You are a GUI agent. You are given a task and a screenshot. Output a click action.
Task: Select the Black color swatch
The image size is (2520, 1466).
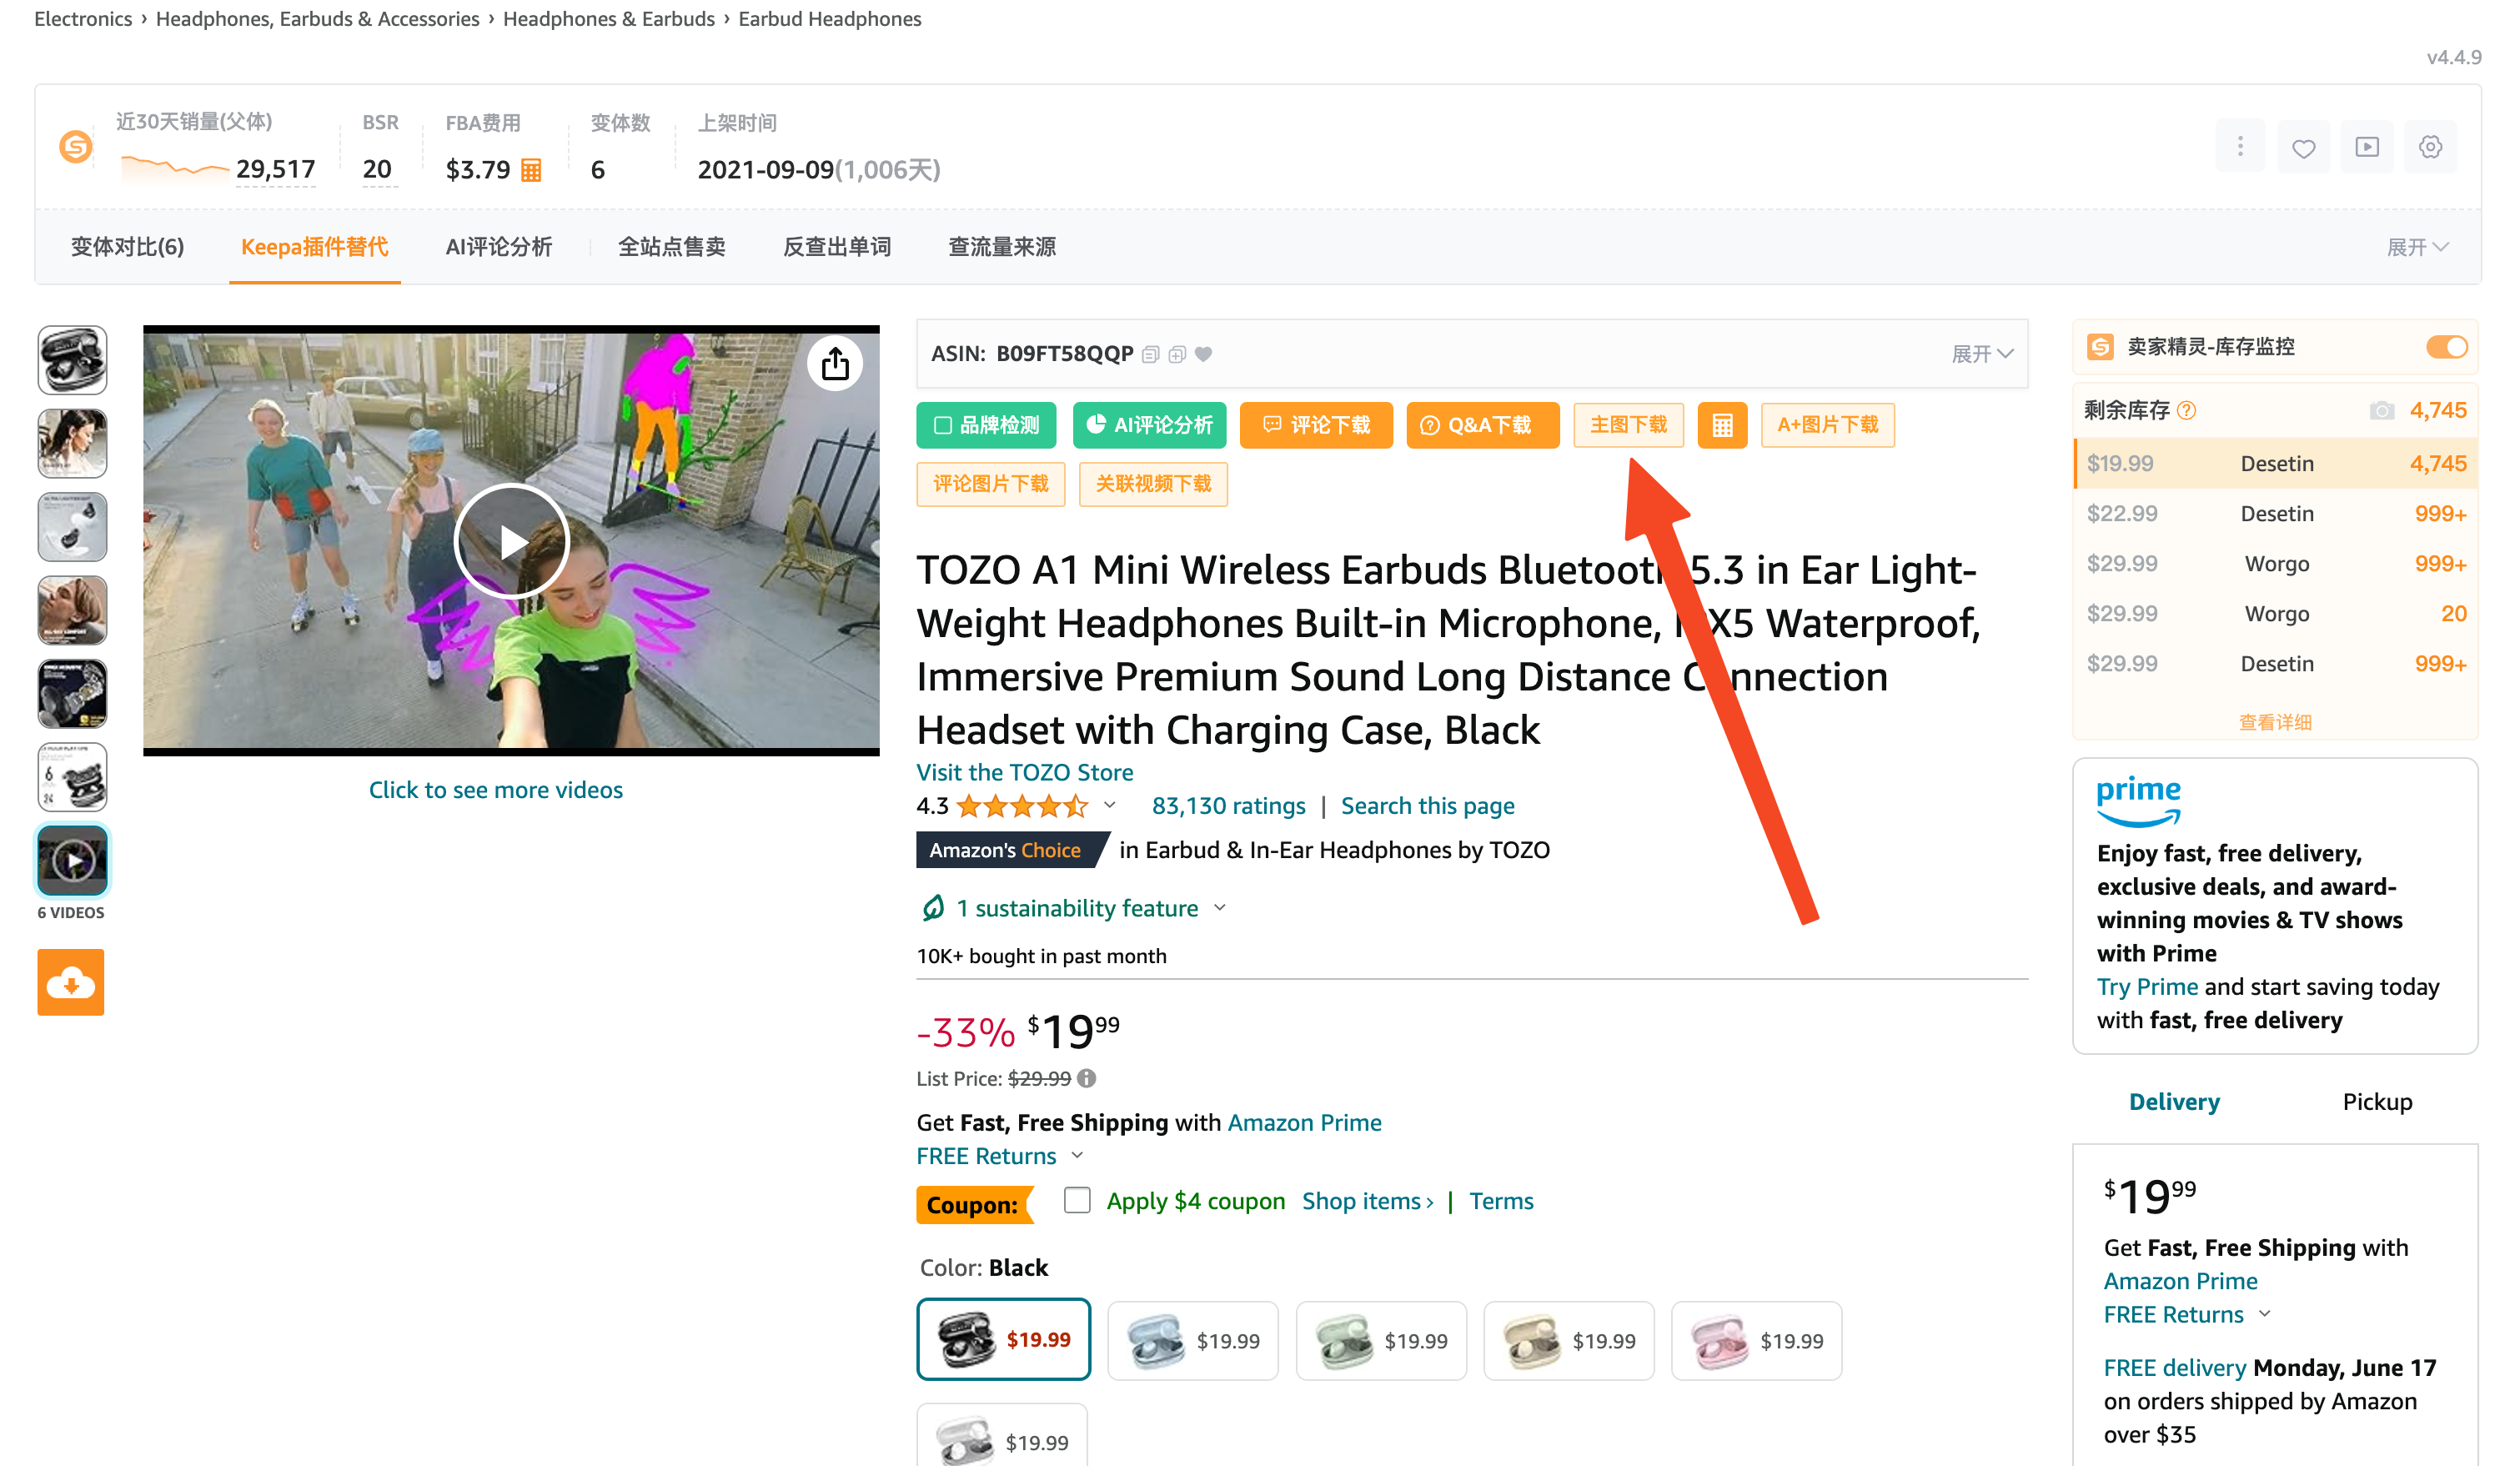point(1003,1339)
